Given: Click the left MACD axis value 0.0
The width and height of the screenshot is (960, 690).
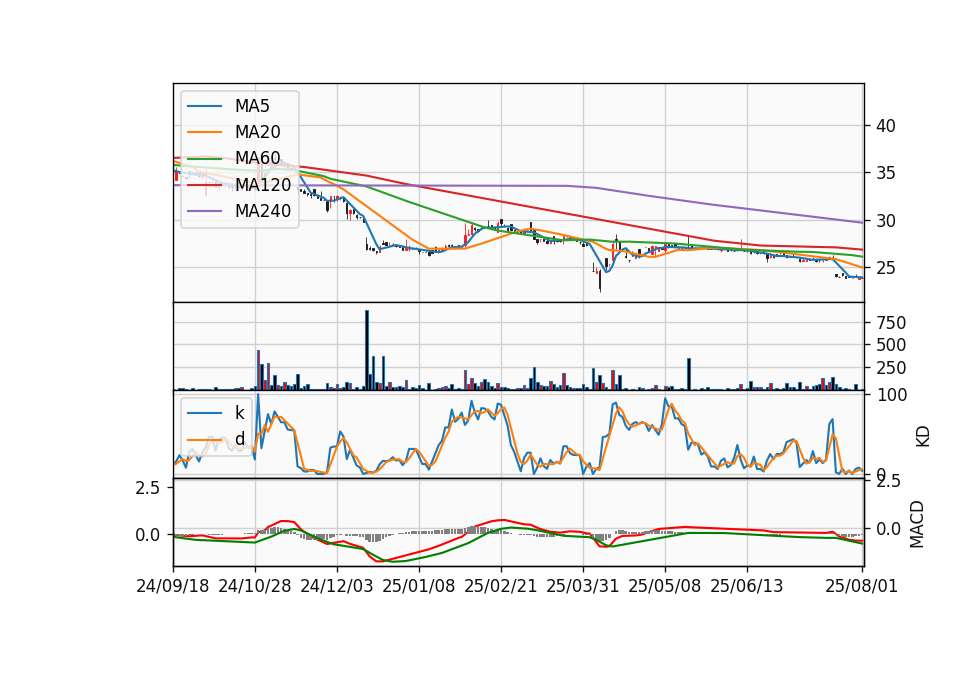Looking at the screenshot, I should point(148,535).
